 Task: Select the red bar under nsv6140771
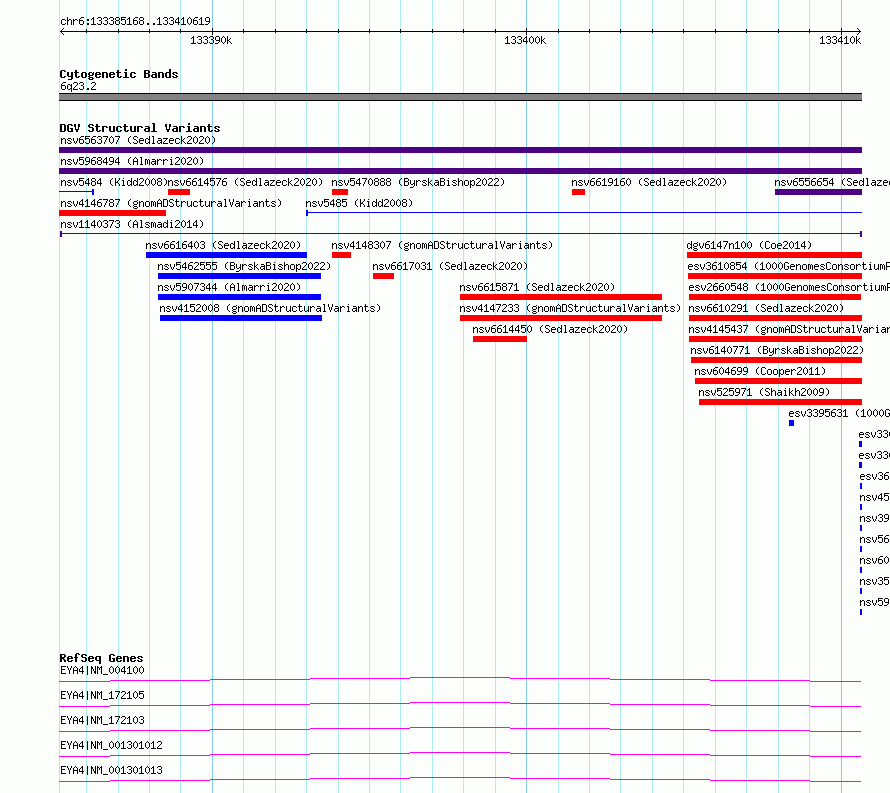point(776,360)
